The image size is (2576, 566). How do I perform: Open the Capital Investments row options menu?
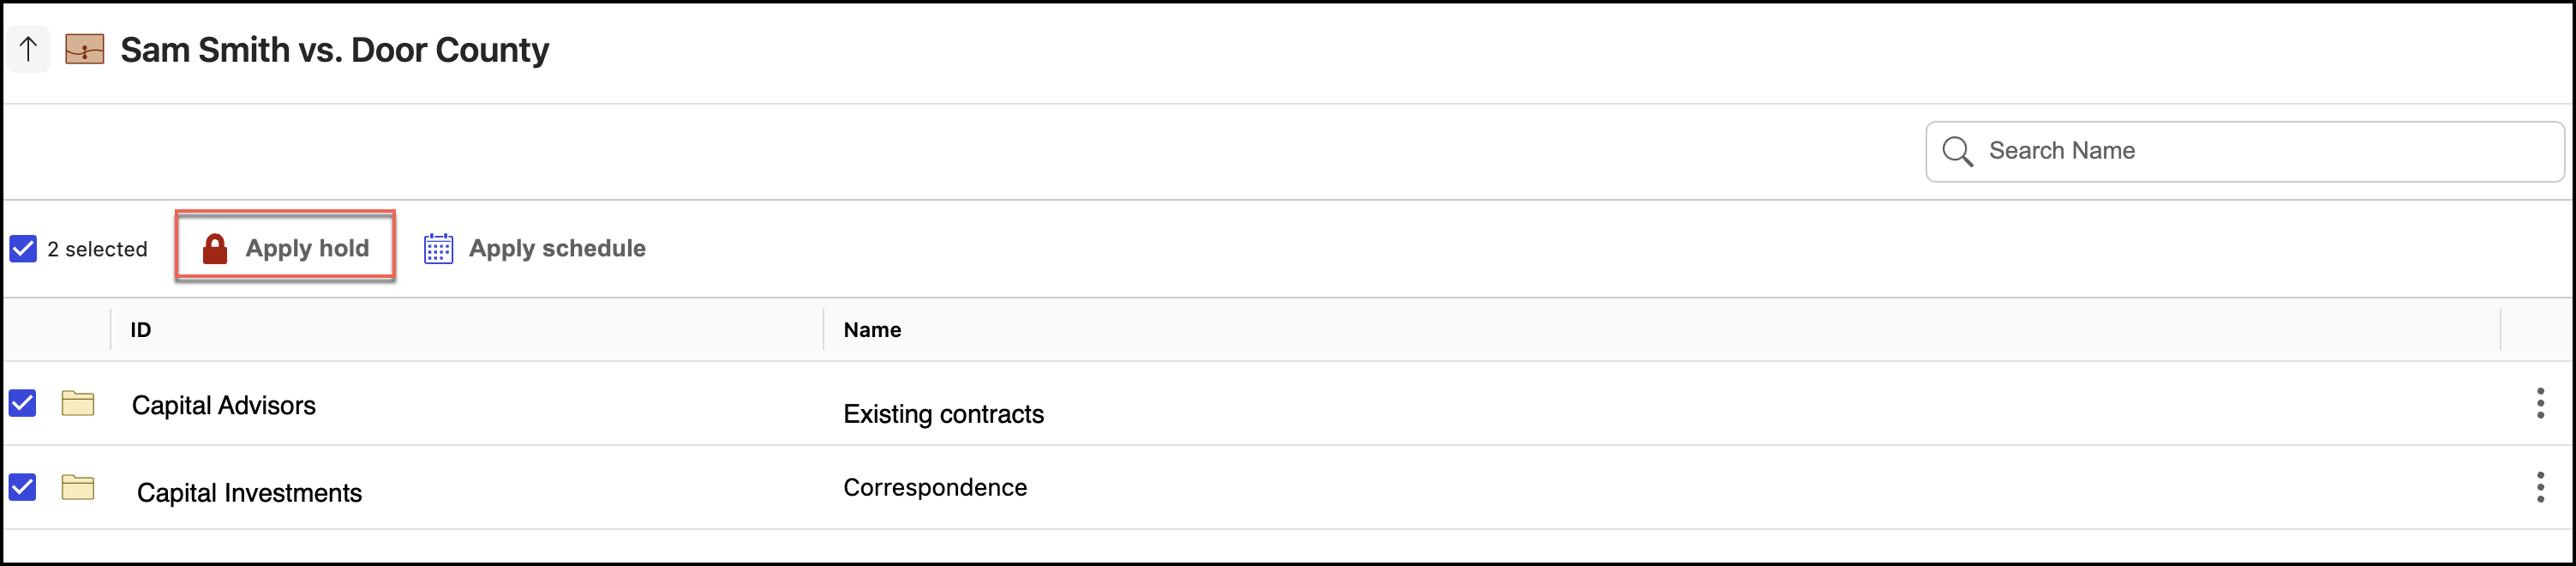(x=2540, y=487)
